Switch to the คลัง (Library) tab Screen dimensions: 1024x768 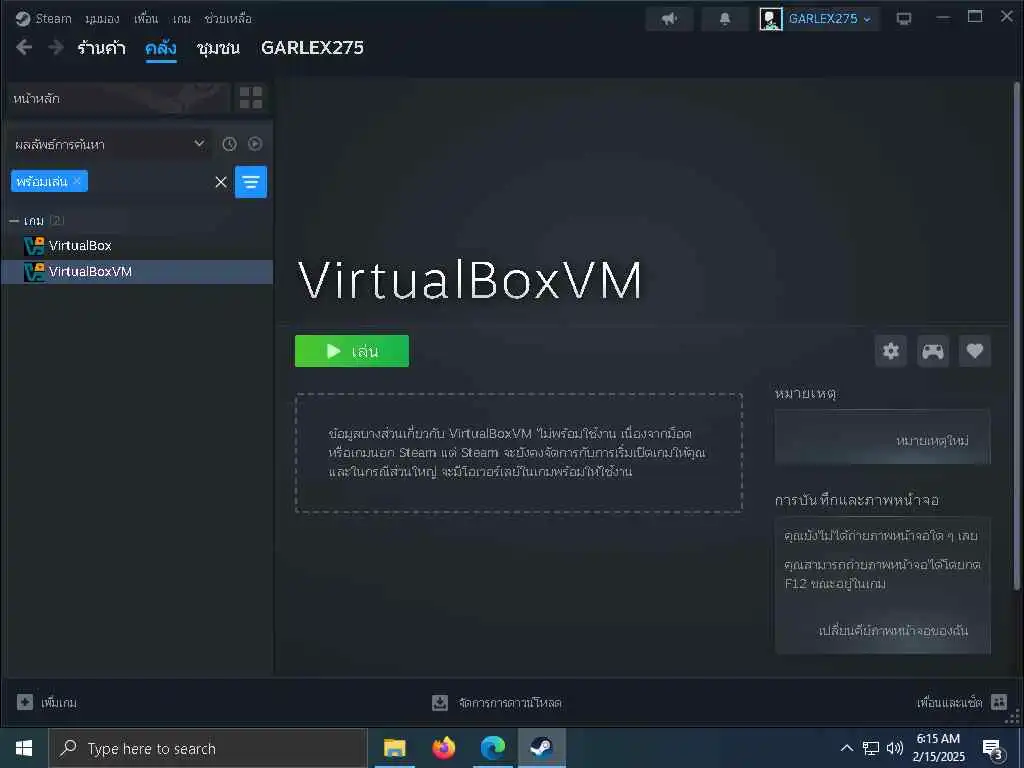pyautogui.click(x=161, y=48)
